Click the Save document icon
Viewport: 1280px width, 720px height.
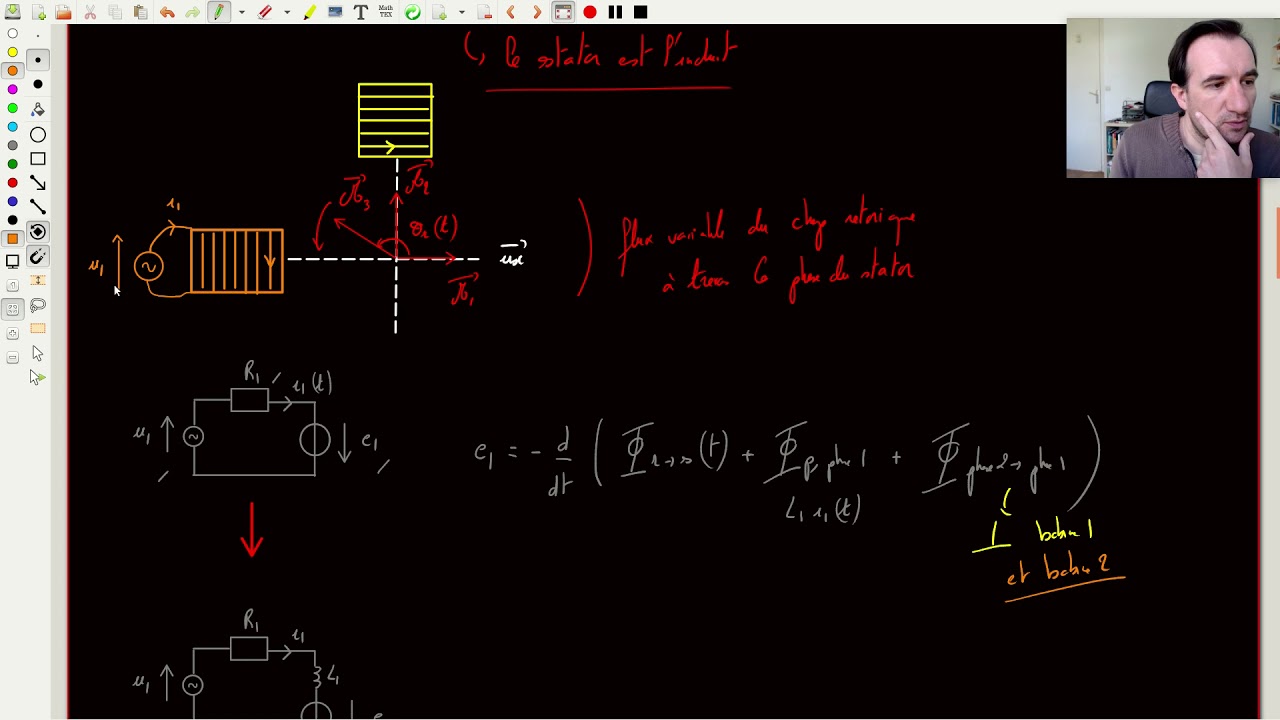(x=13, y=12)
